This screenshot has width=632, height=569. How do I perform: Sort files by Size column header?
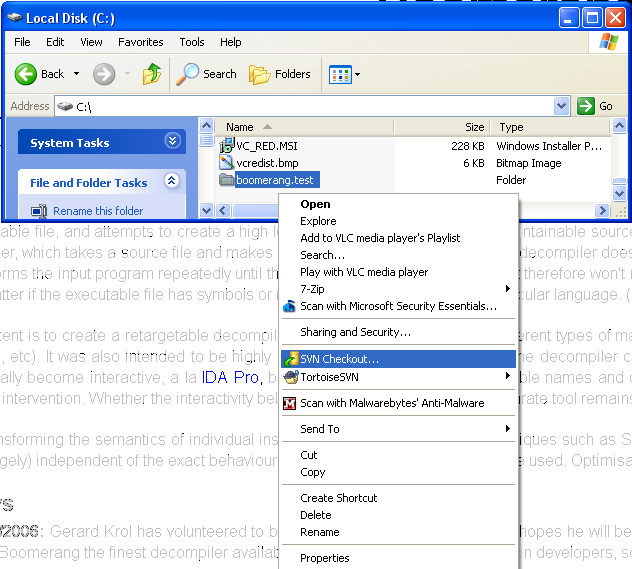coord(474,127)
